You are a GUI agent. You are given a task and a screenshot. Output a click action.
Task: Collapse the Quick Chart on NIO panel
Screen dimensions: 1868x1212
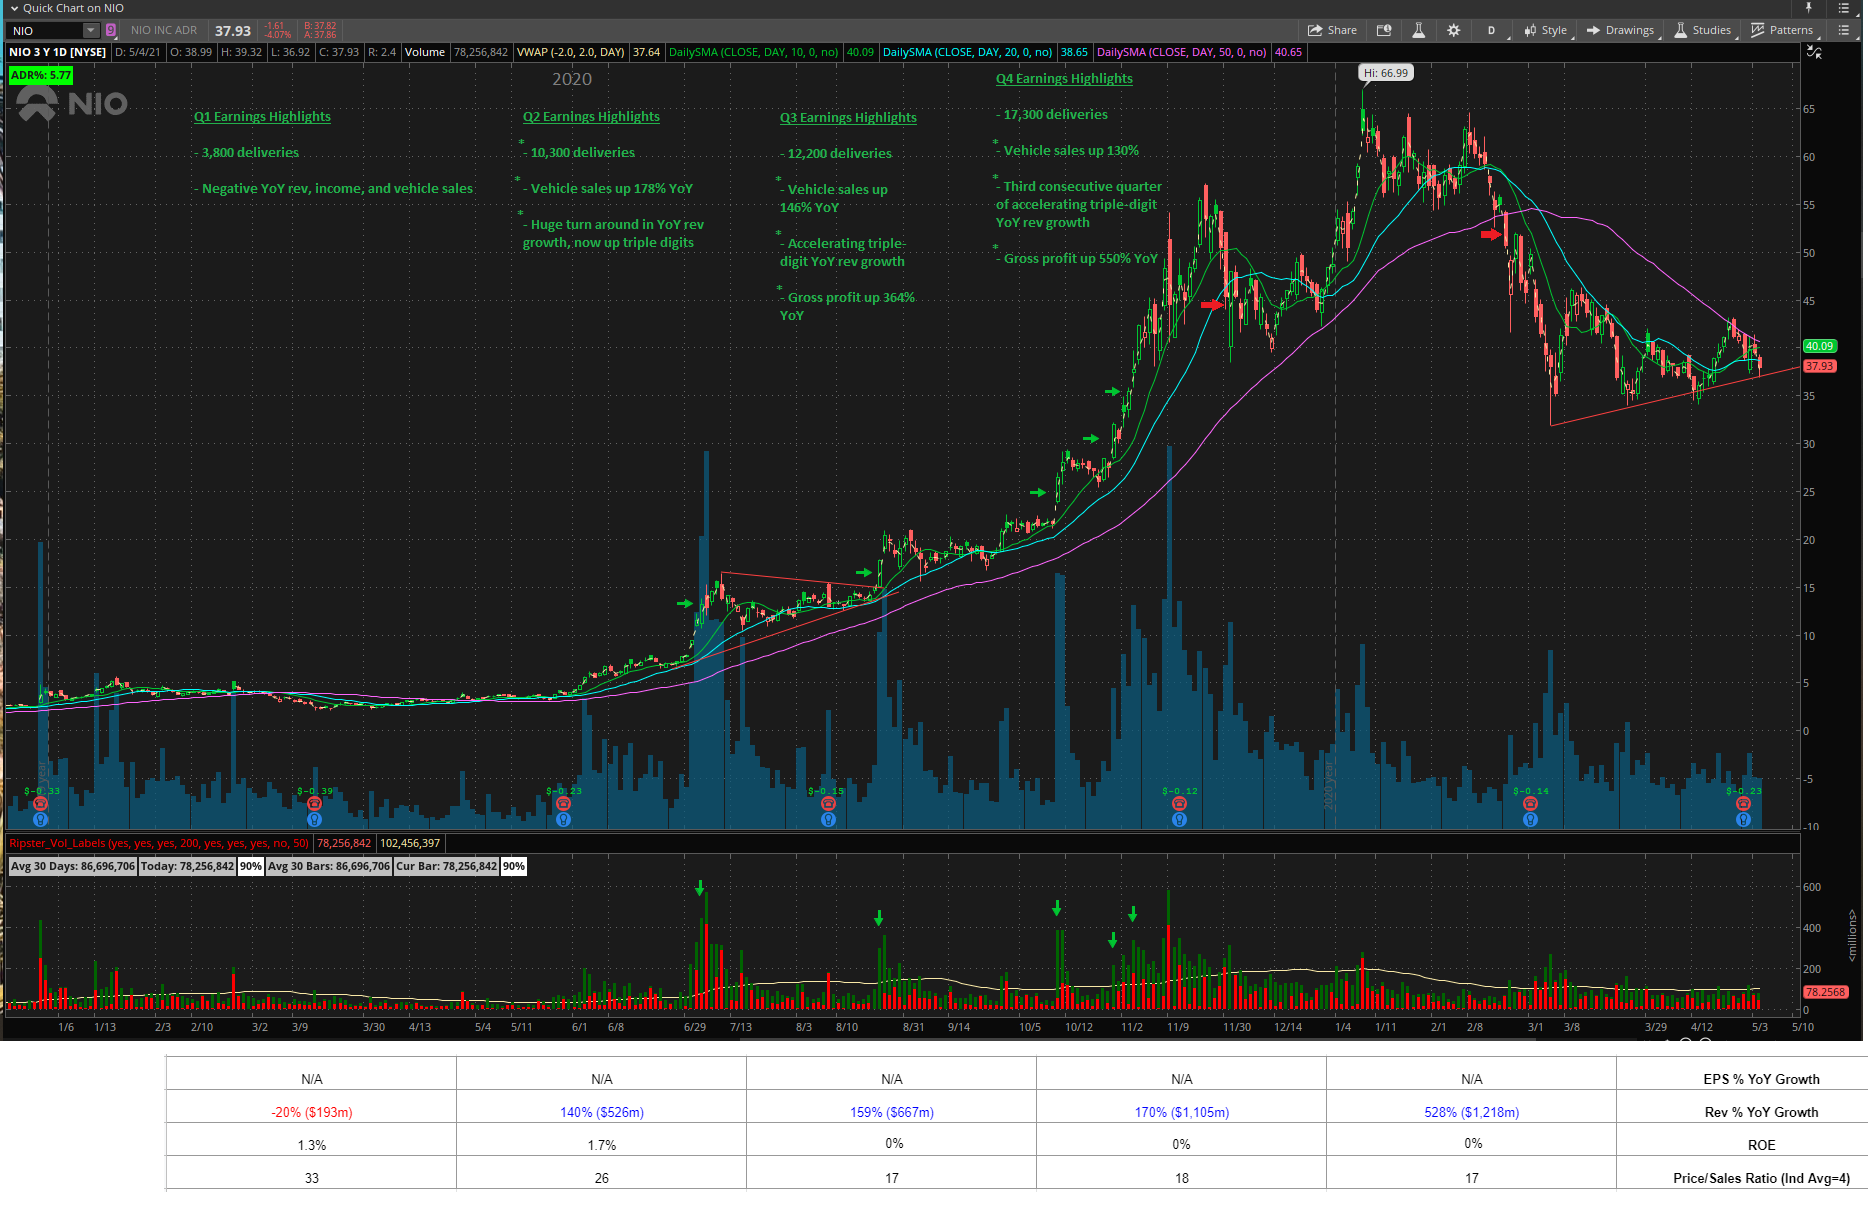pos(14,8)
